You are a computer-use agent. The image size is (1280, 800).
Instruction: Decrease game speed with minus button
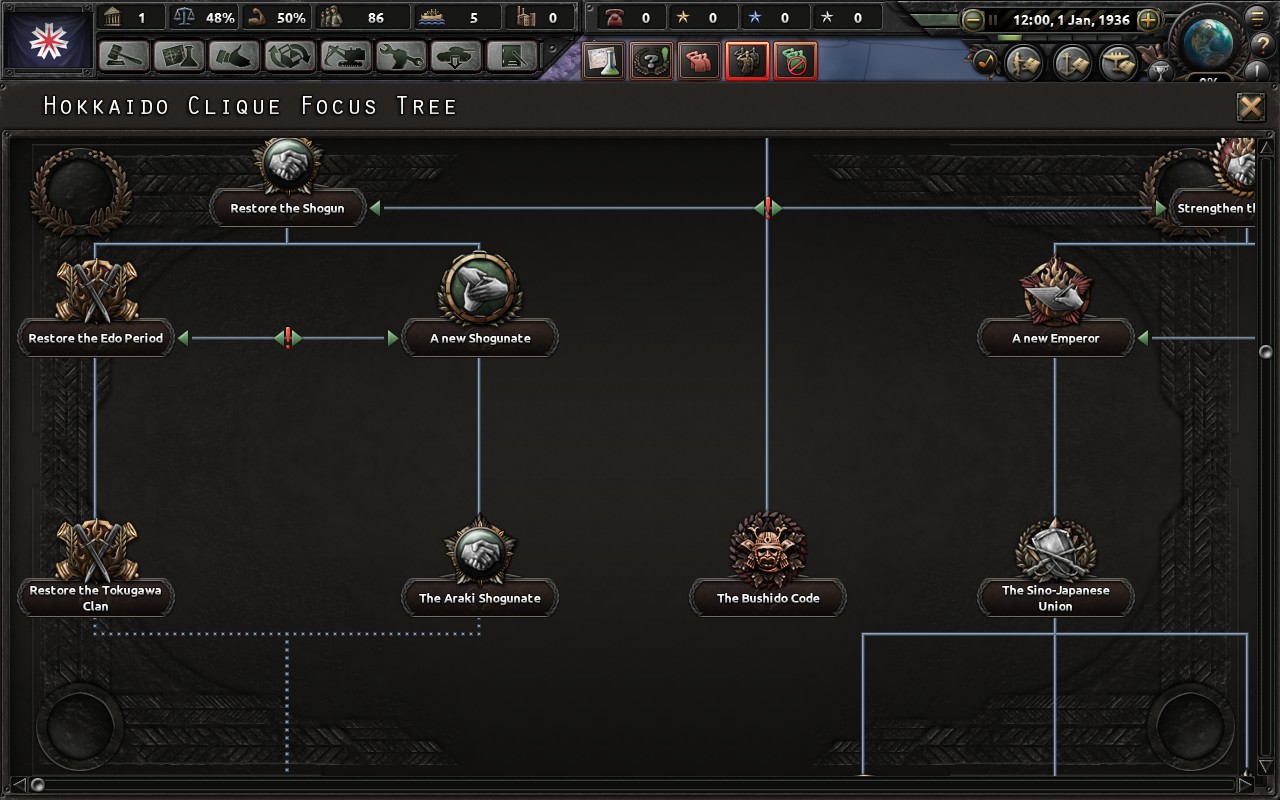[x=972, y=19]
